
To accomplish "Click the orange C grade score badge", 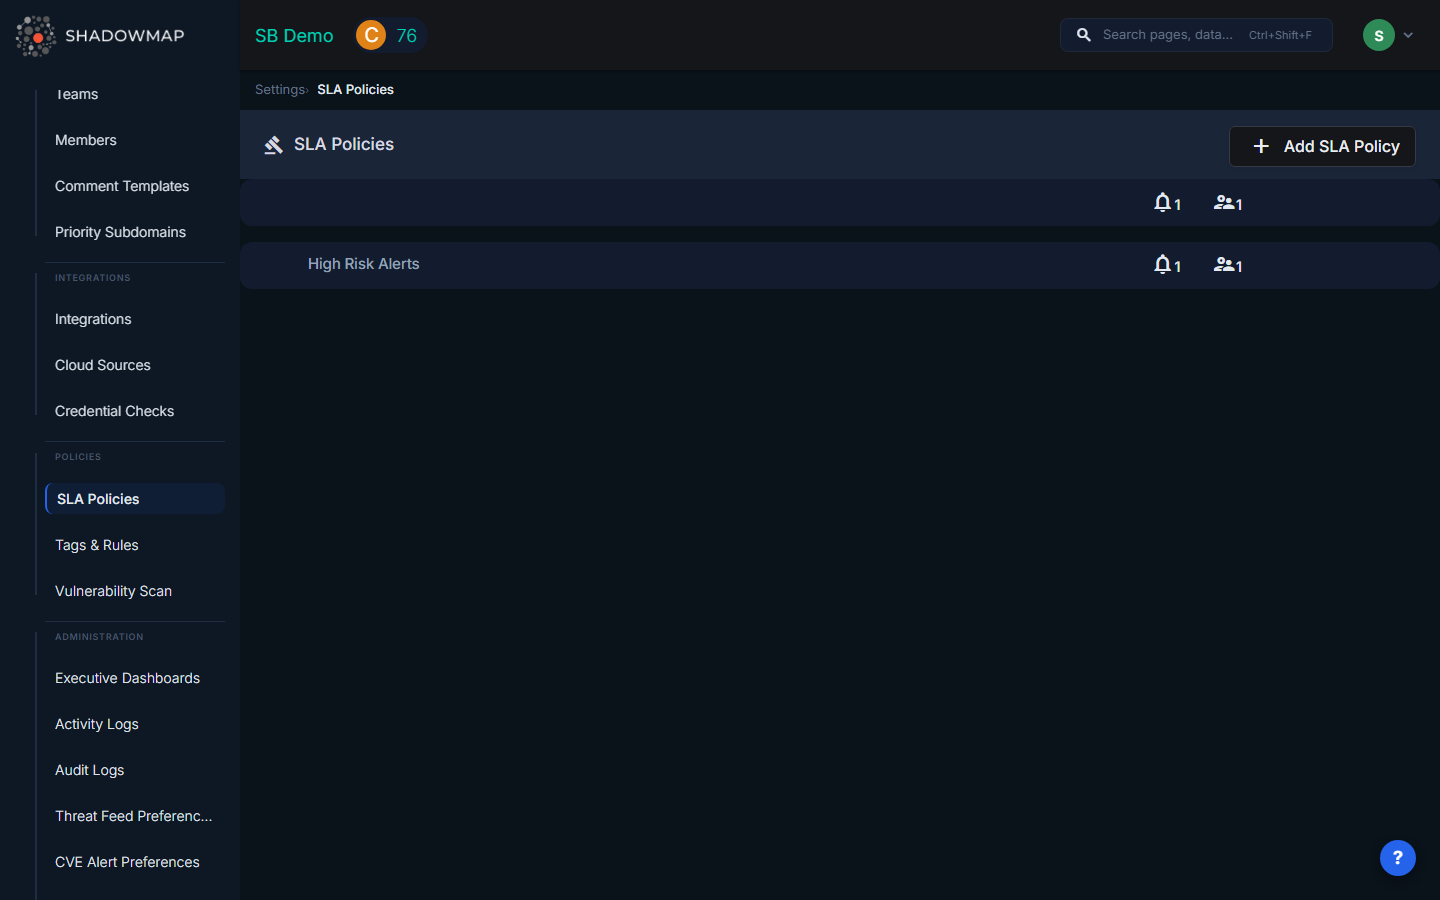I will click(371, 35).
